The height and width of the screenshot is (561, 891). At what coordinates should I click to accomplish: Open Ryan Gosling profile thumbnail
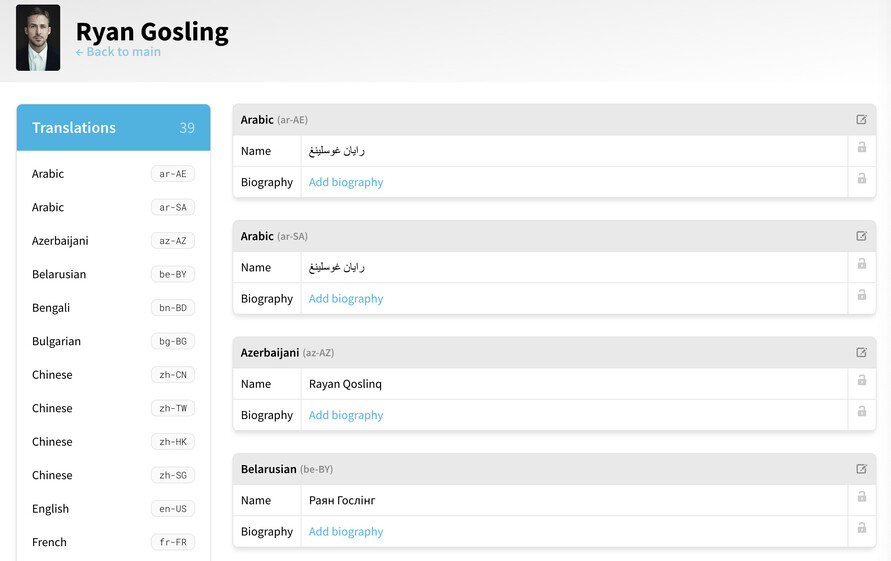click(38, 38)
